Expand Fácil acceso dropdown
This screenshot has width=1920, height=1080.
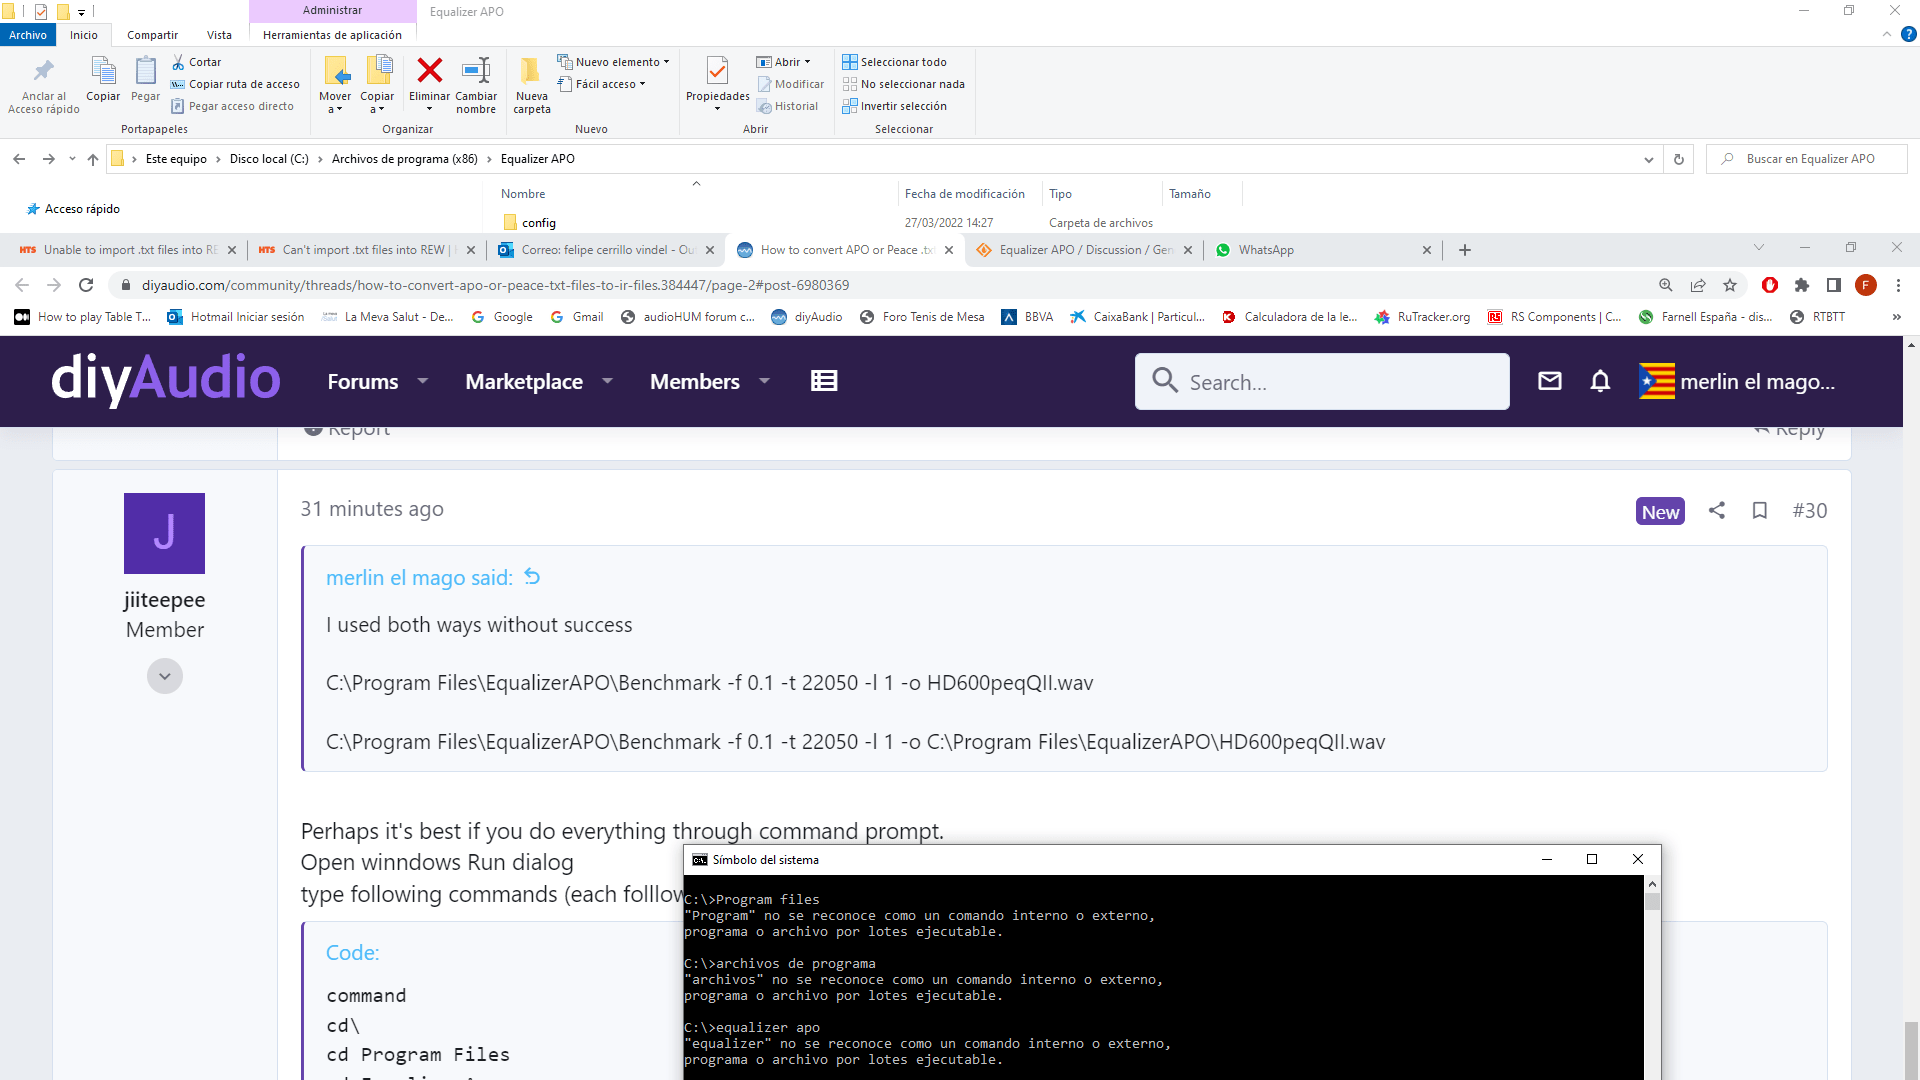642,84
